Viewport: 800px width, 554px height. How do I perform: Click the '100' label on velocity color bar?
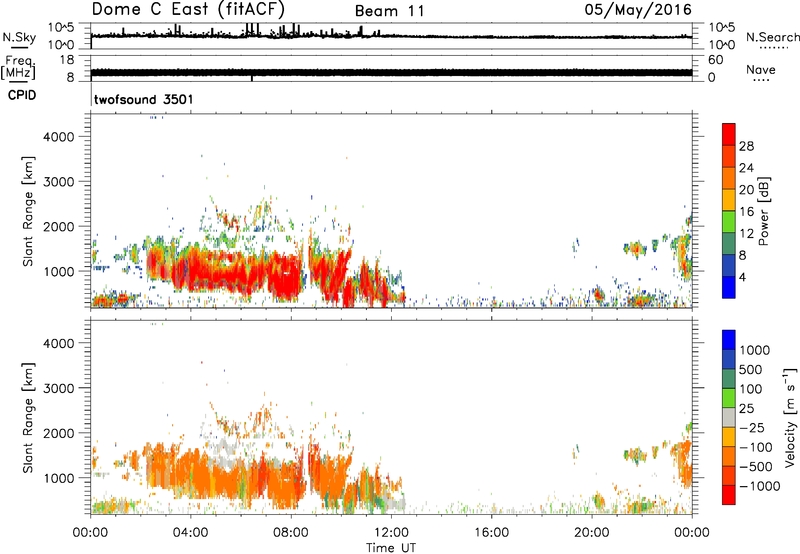(751, 389)
